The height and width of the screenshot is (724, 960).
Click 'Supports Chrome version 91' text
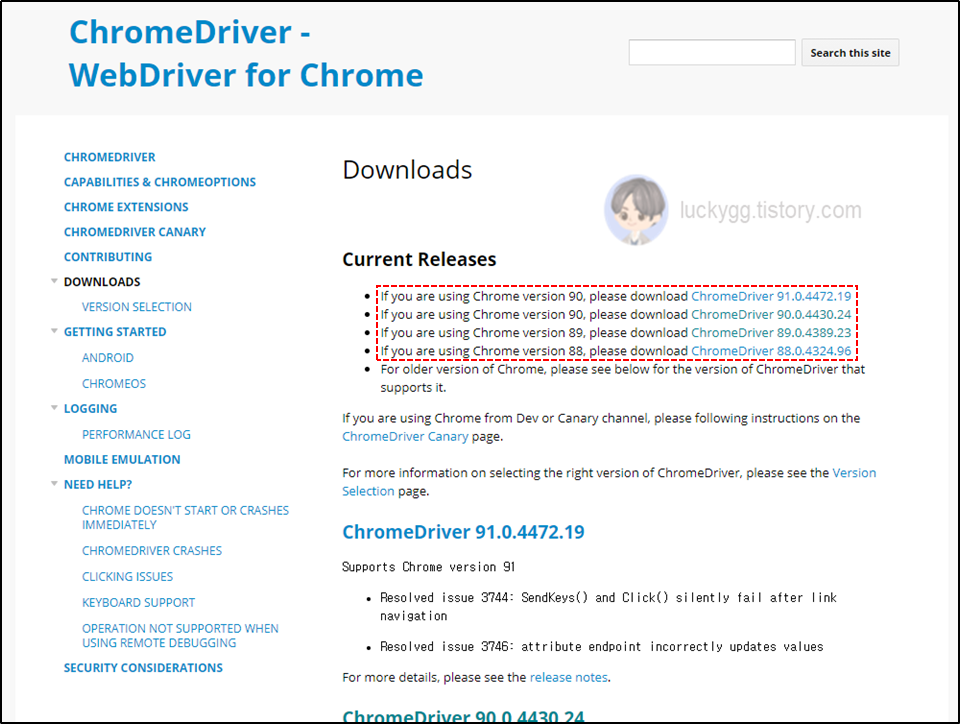pyautogui.click(x=429, y=567)
